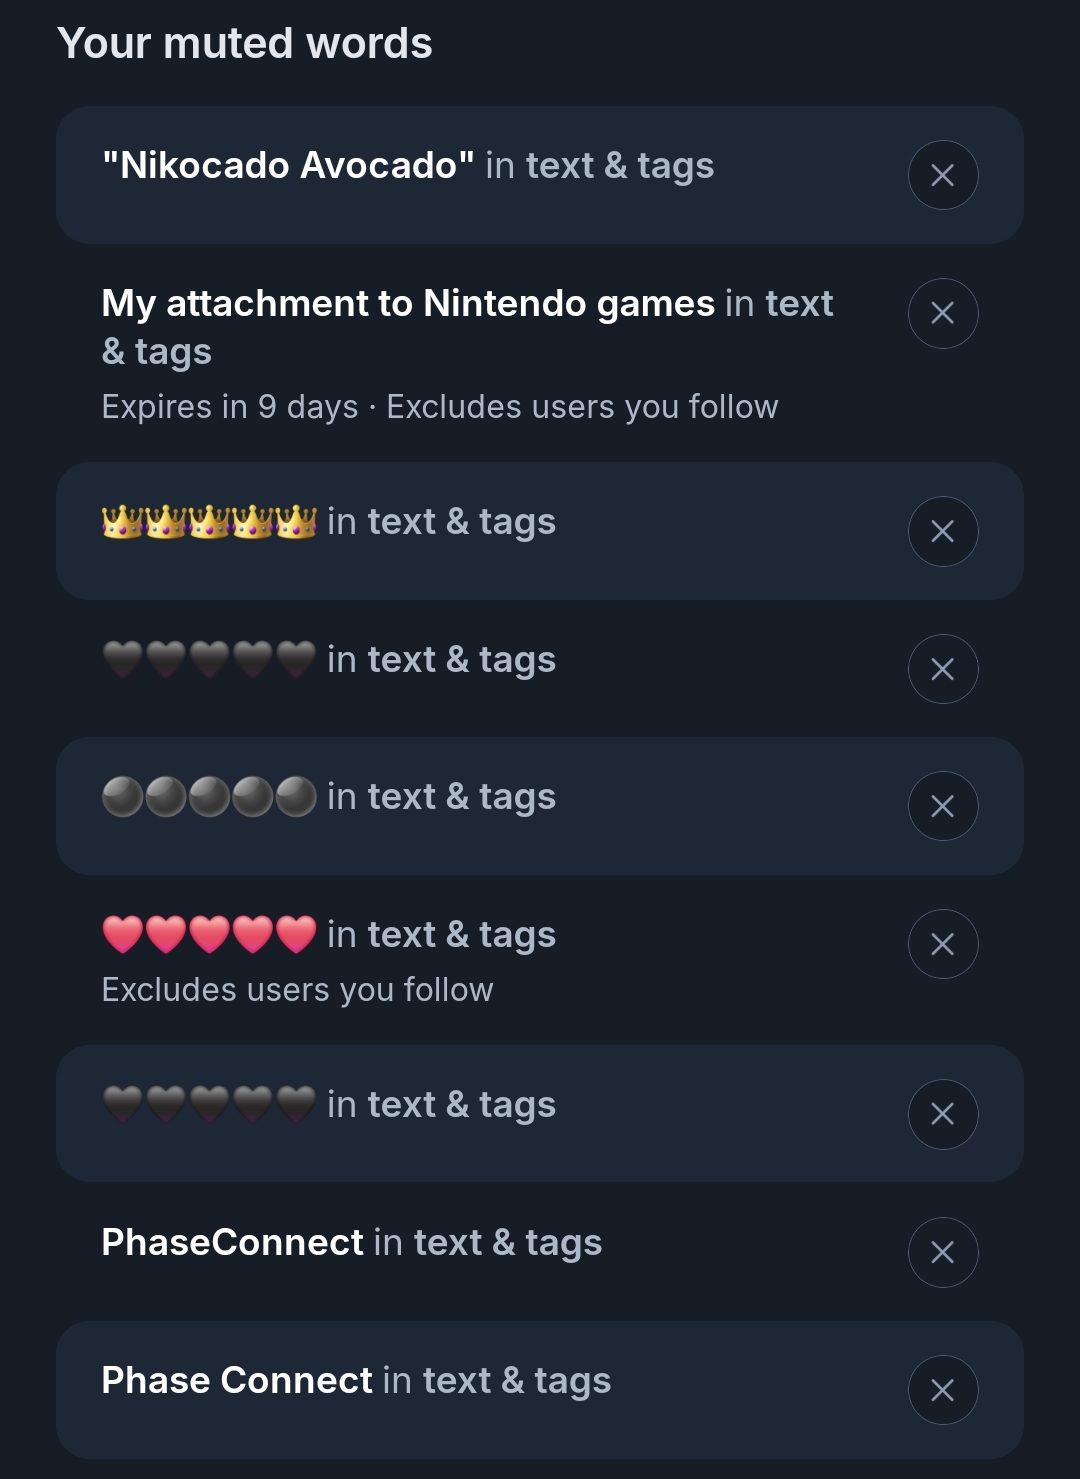Select the two-word "Phase Connect" entry text
1080x1479 pixels.
tap(237, 1381)
